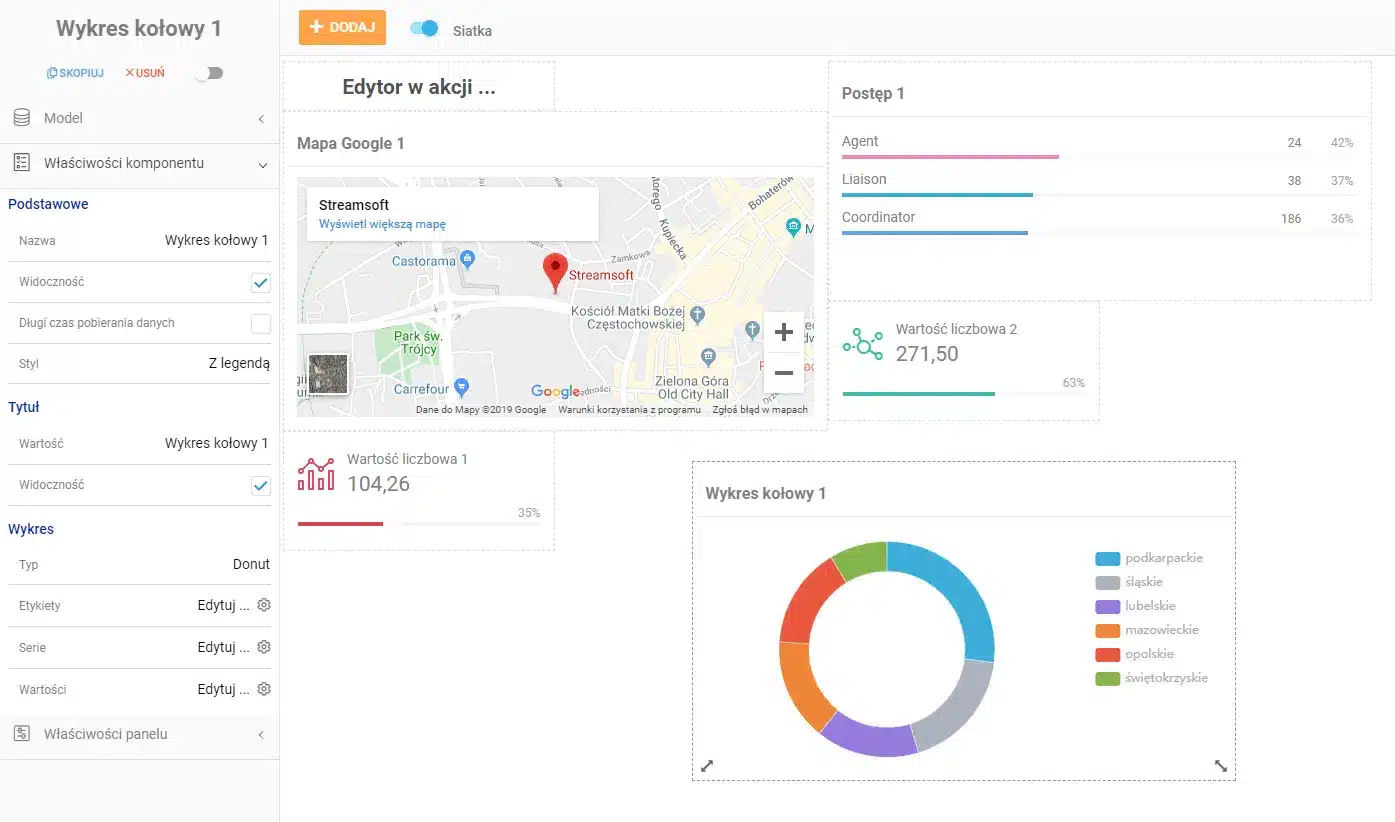Uncheck Widoczność under Podstawowe

point(261,283)
